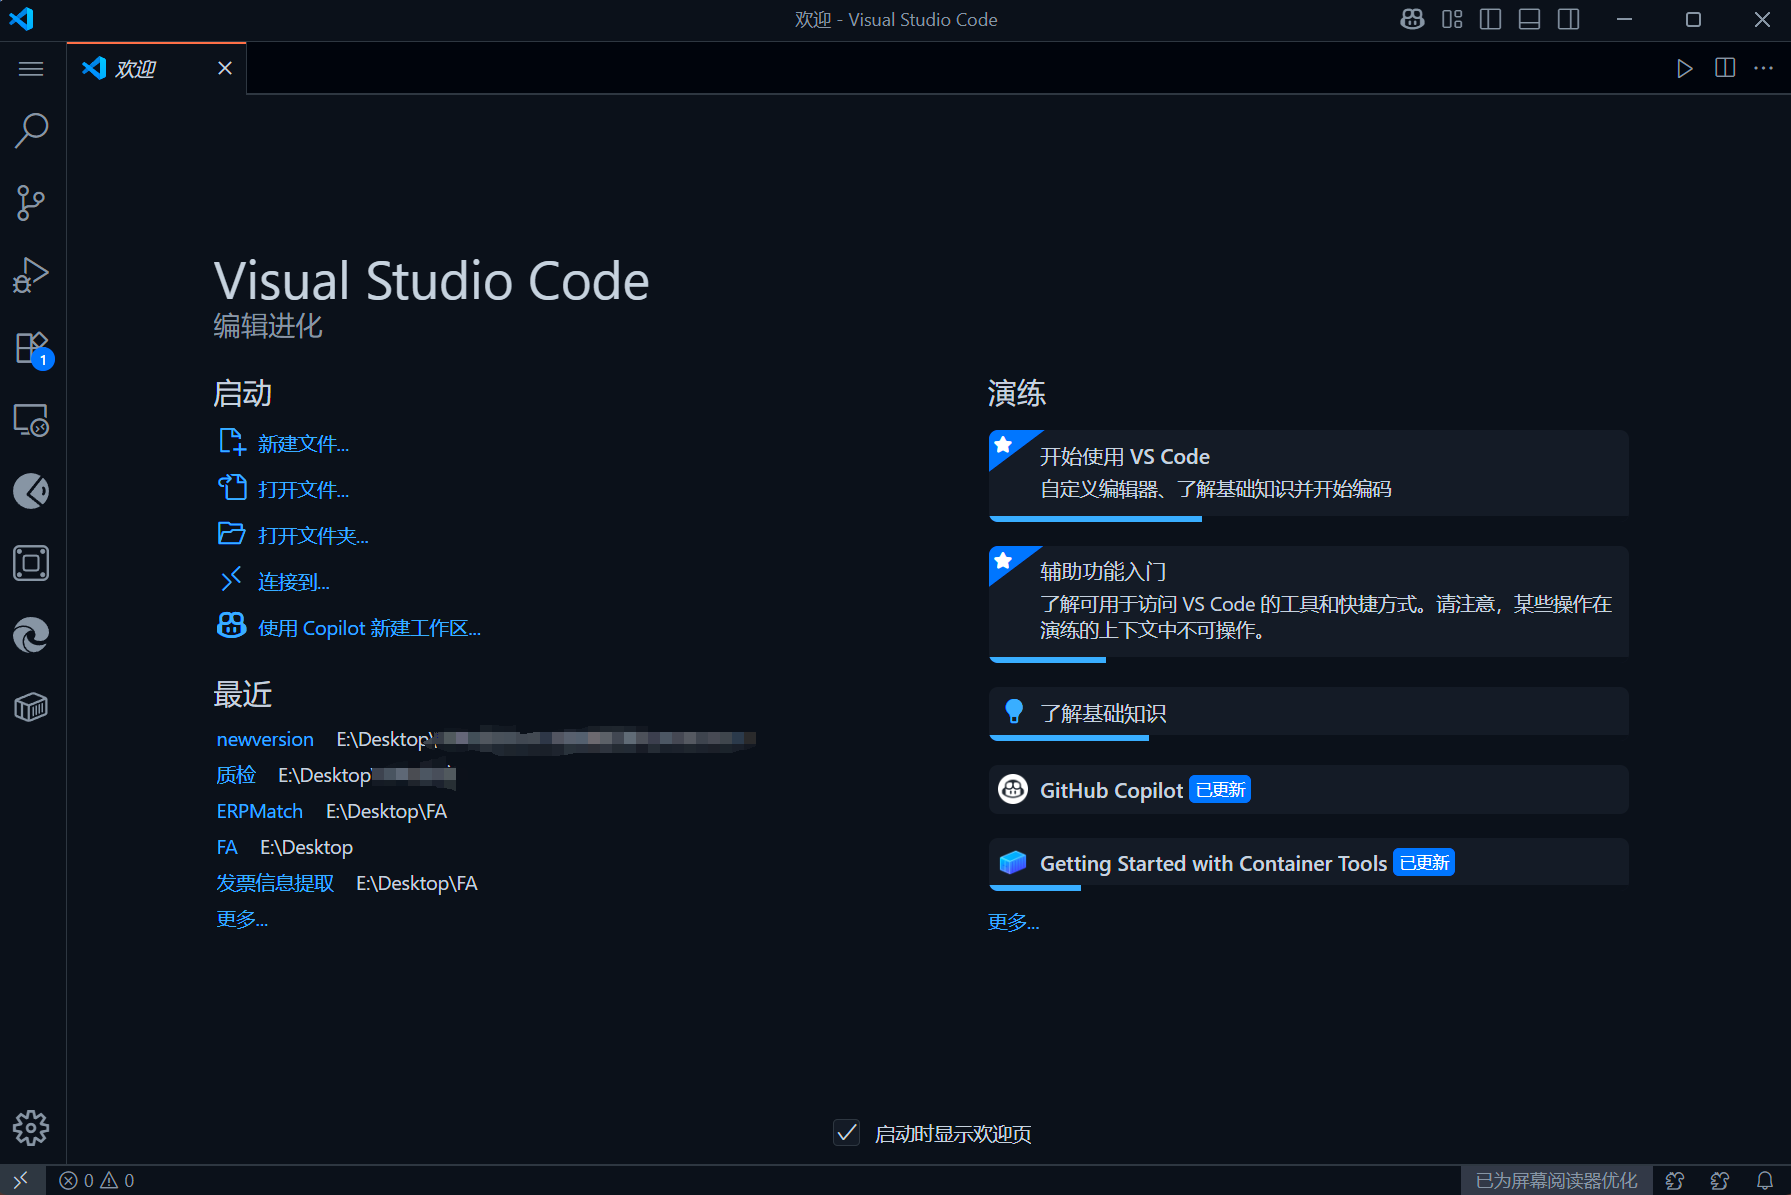
Task: Click the new file icon beside 新建文件
Action: pos(231,442)
